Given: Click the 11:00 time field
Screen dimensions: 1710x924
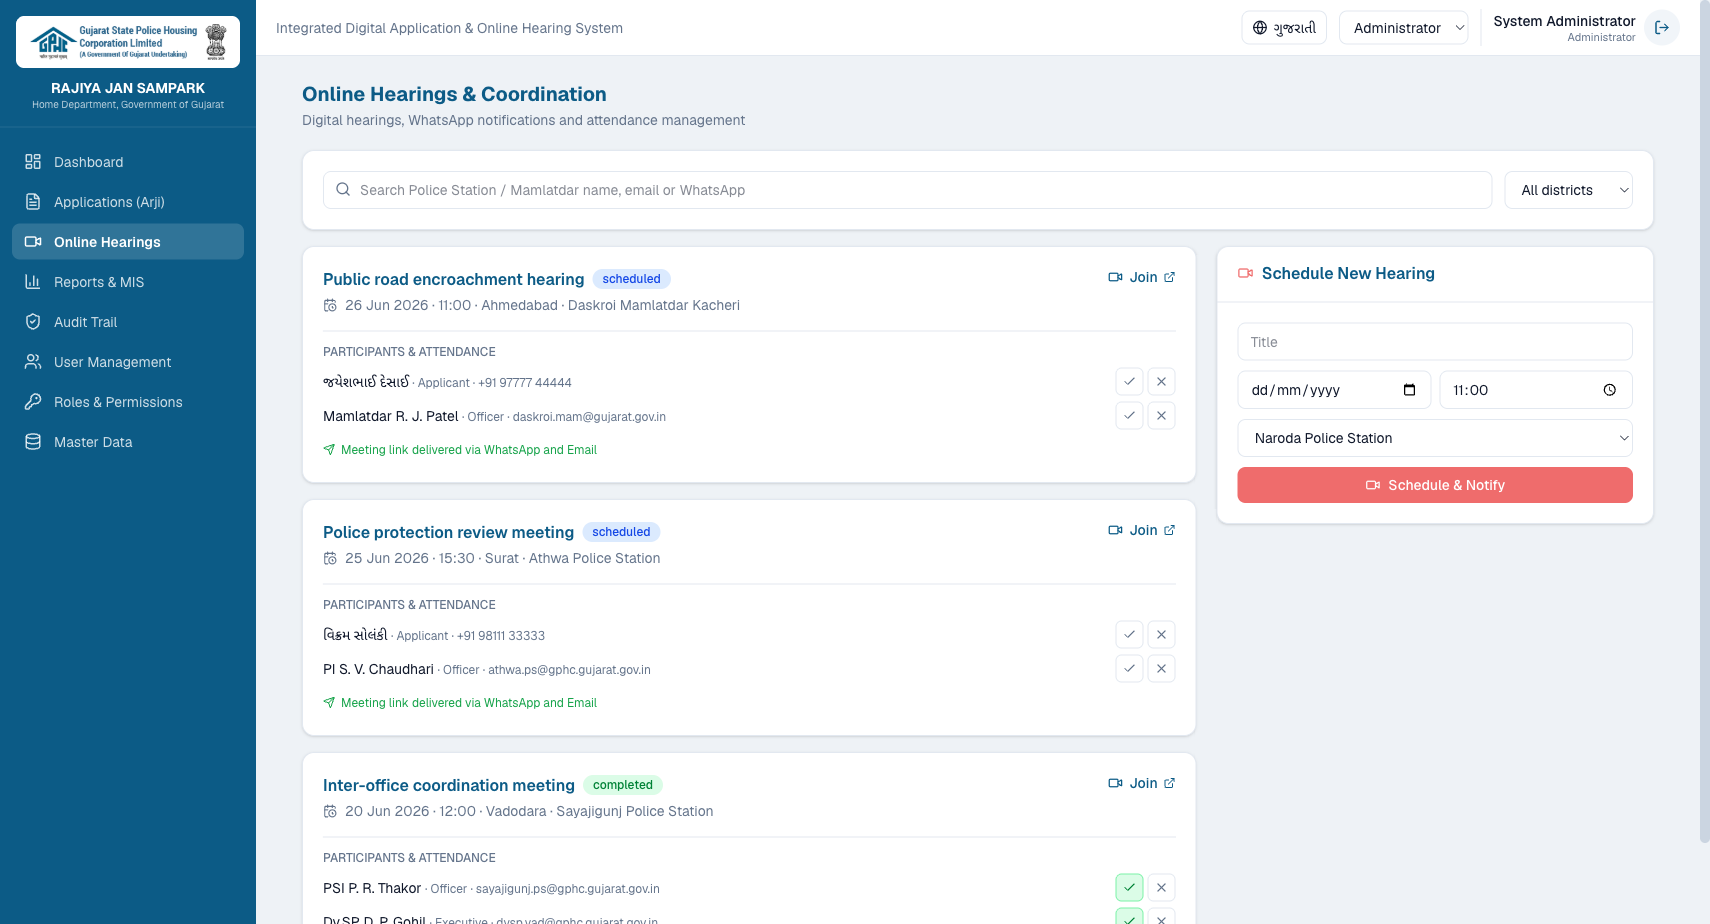Looking at the screenshot, I should click(x=1536, y=390).
